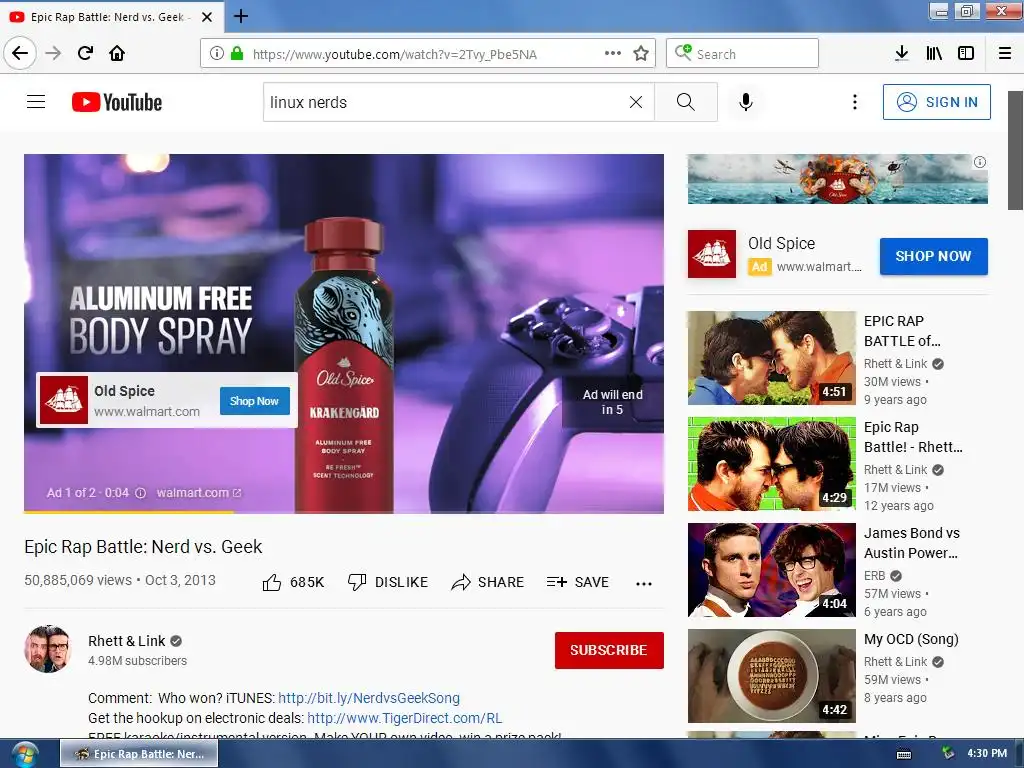Open the My OCD (Song) video
Screen dimensions: 1024x768
pyautogui.click(x=911, y=639)
